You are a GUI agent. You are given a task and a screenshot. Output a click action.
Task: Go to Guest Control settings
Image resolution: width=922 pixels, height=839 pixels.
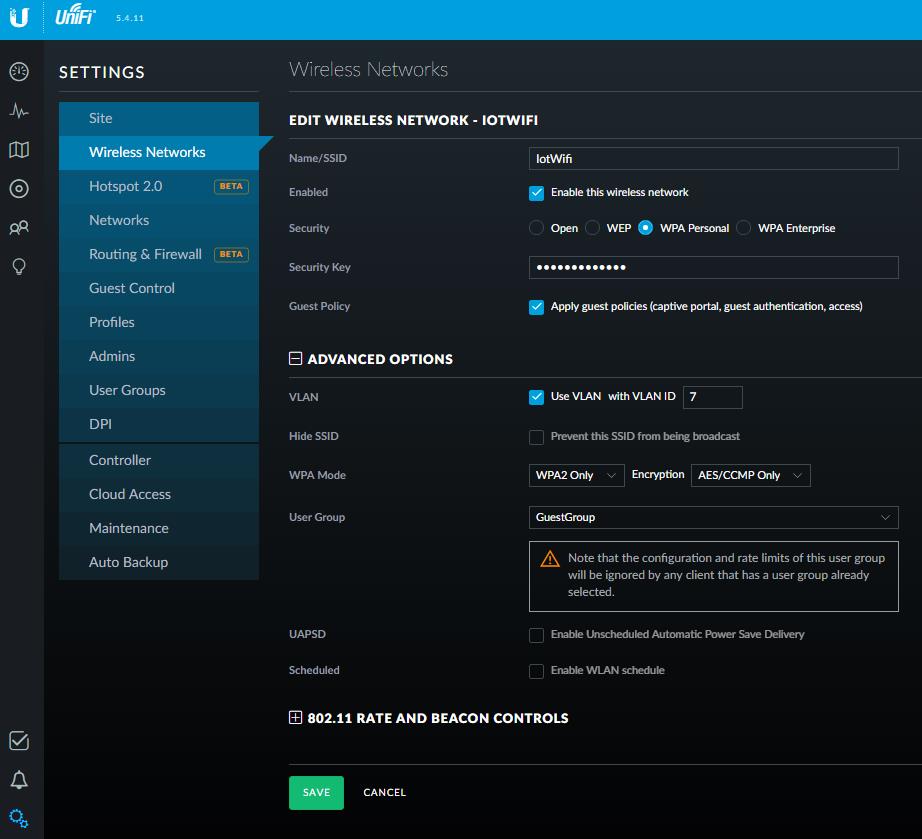pyautogui.click(x=132, y=288)
